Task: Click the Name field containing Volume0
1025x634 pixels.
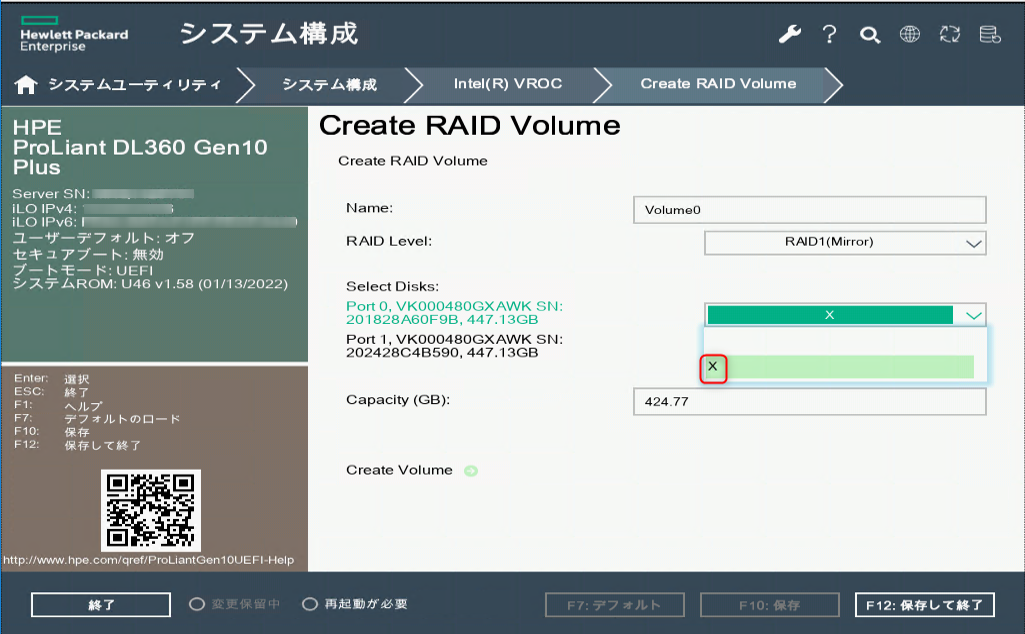Action: [809, 210]
